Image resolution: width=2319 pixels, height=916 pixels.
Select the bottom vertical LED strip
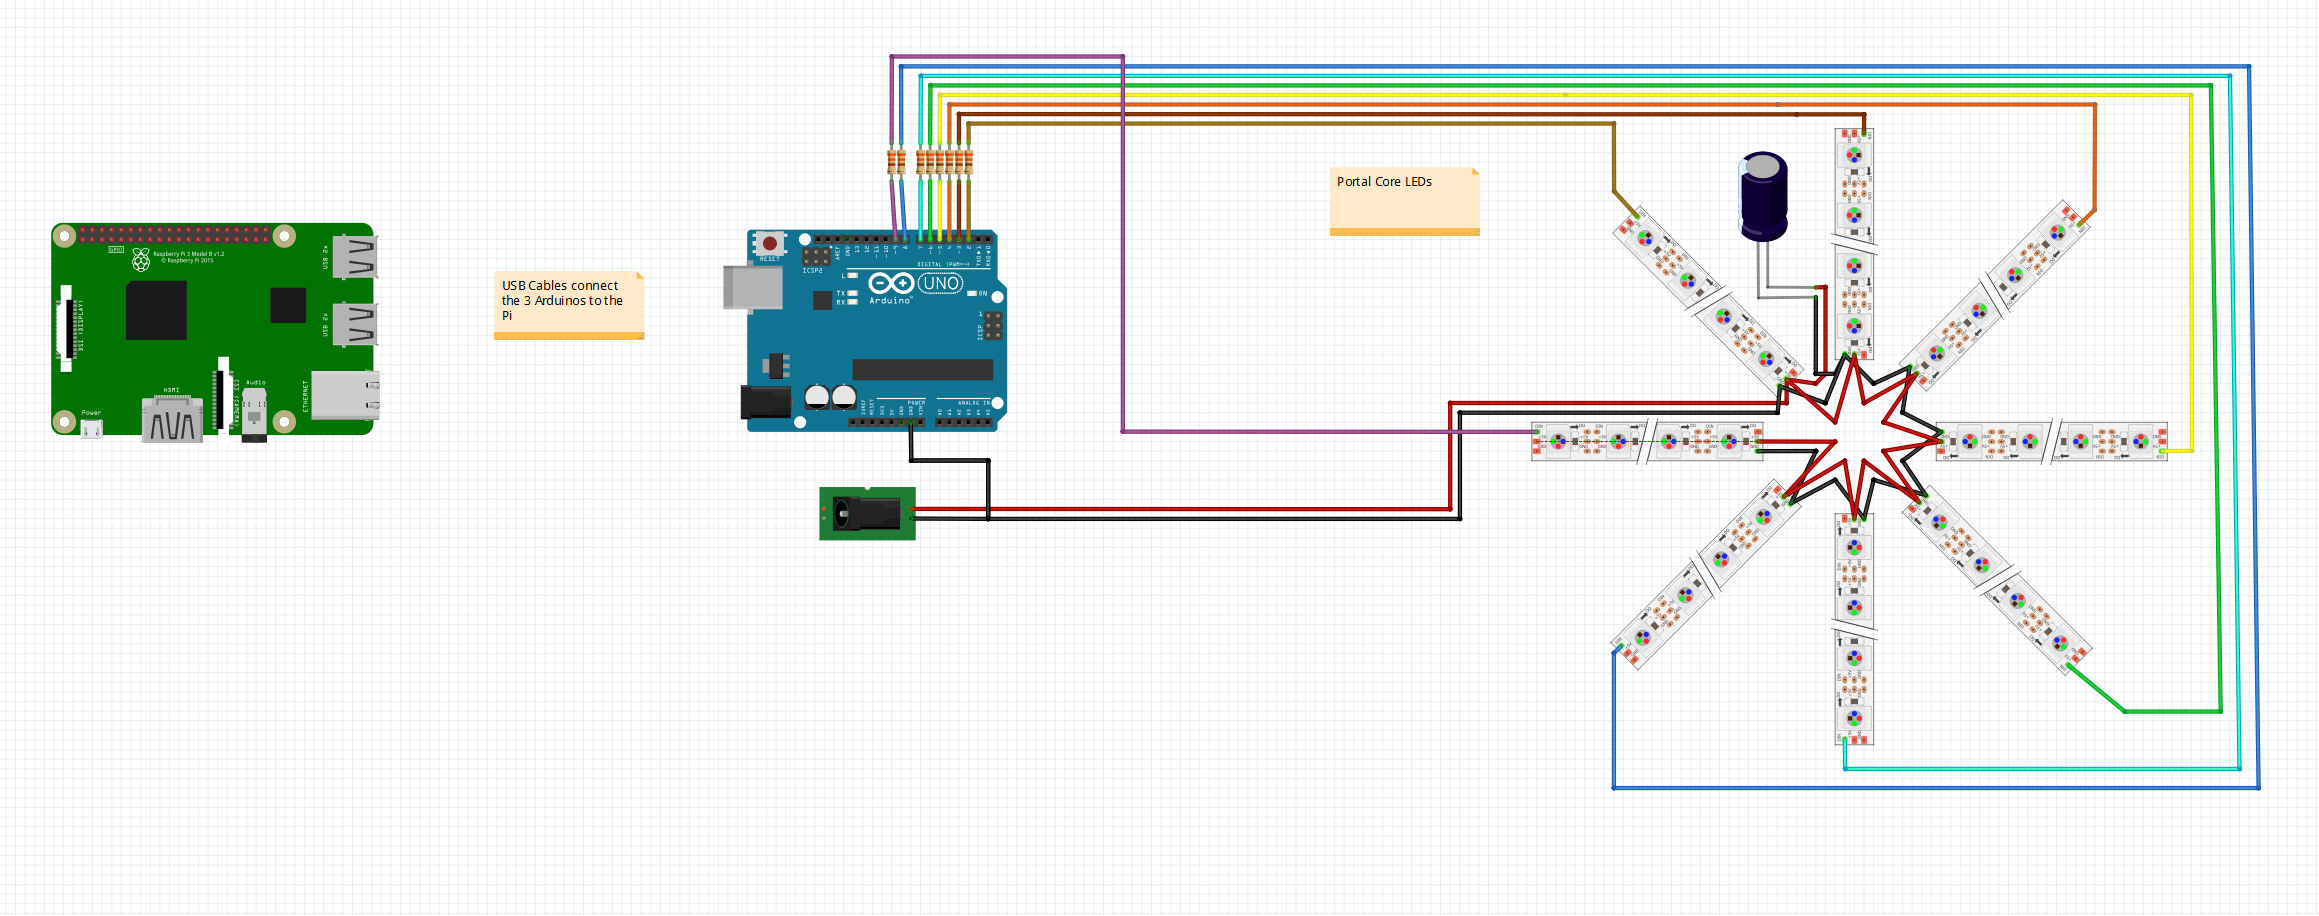click(x=1854, y=629)
